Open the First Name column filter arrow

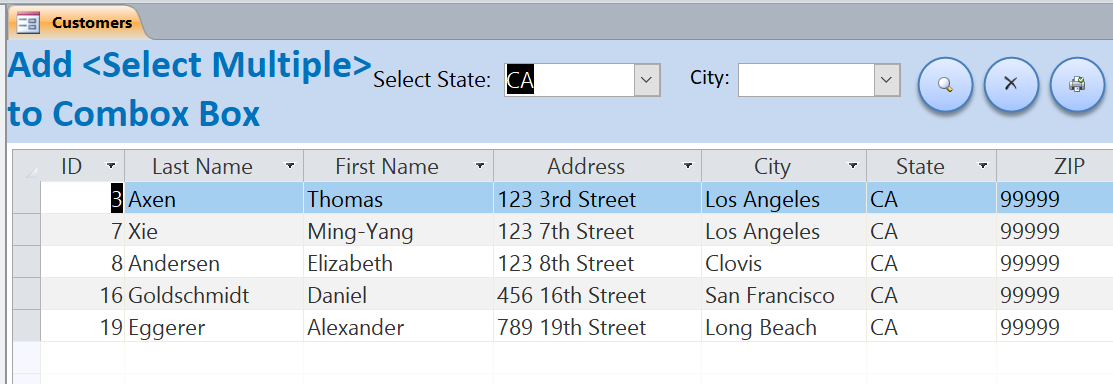click(480, 166)
